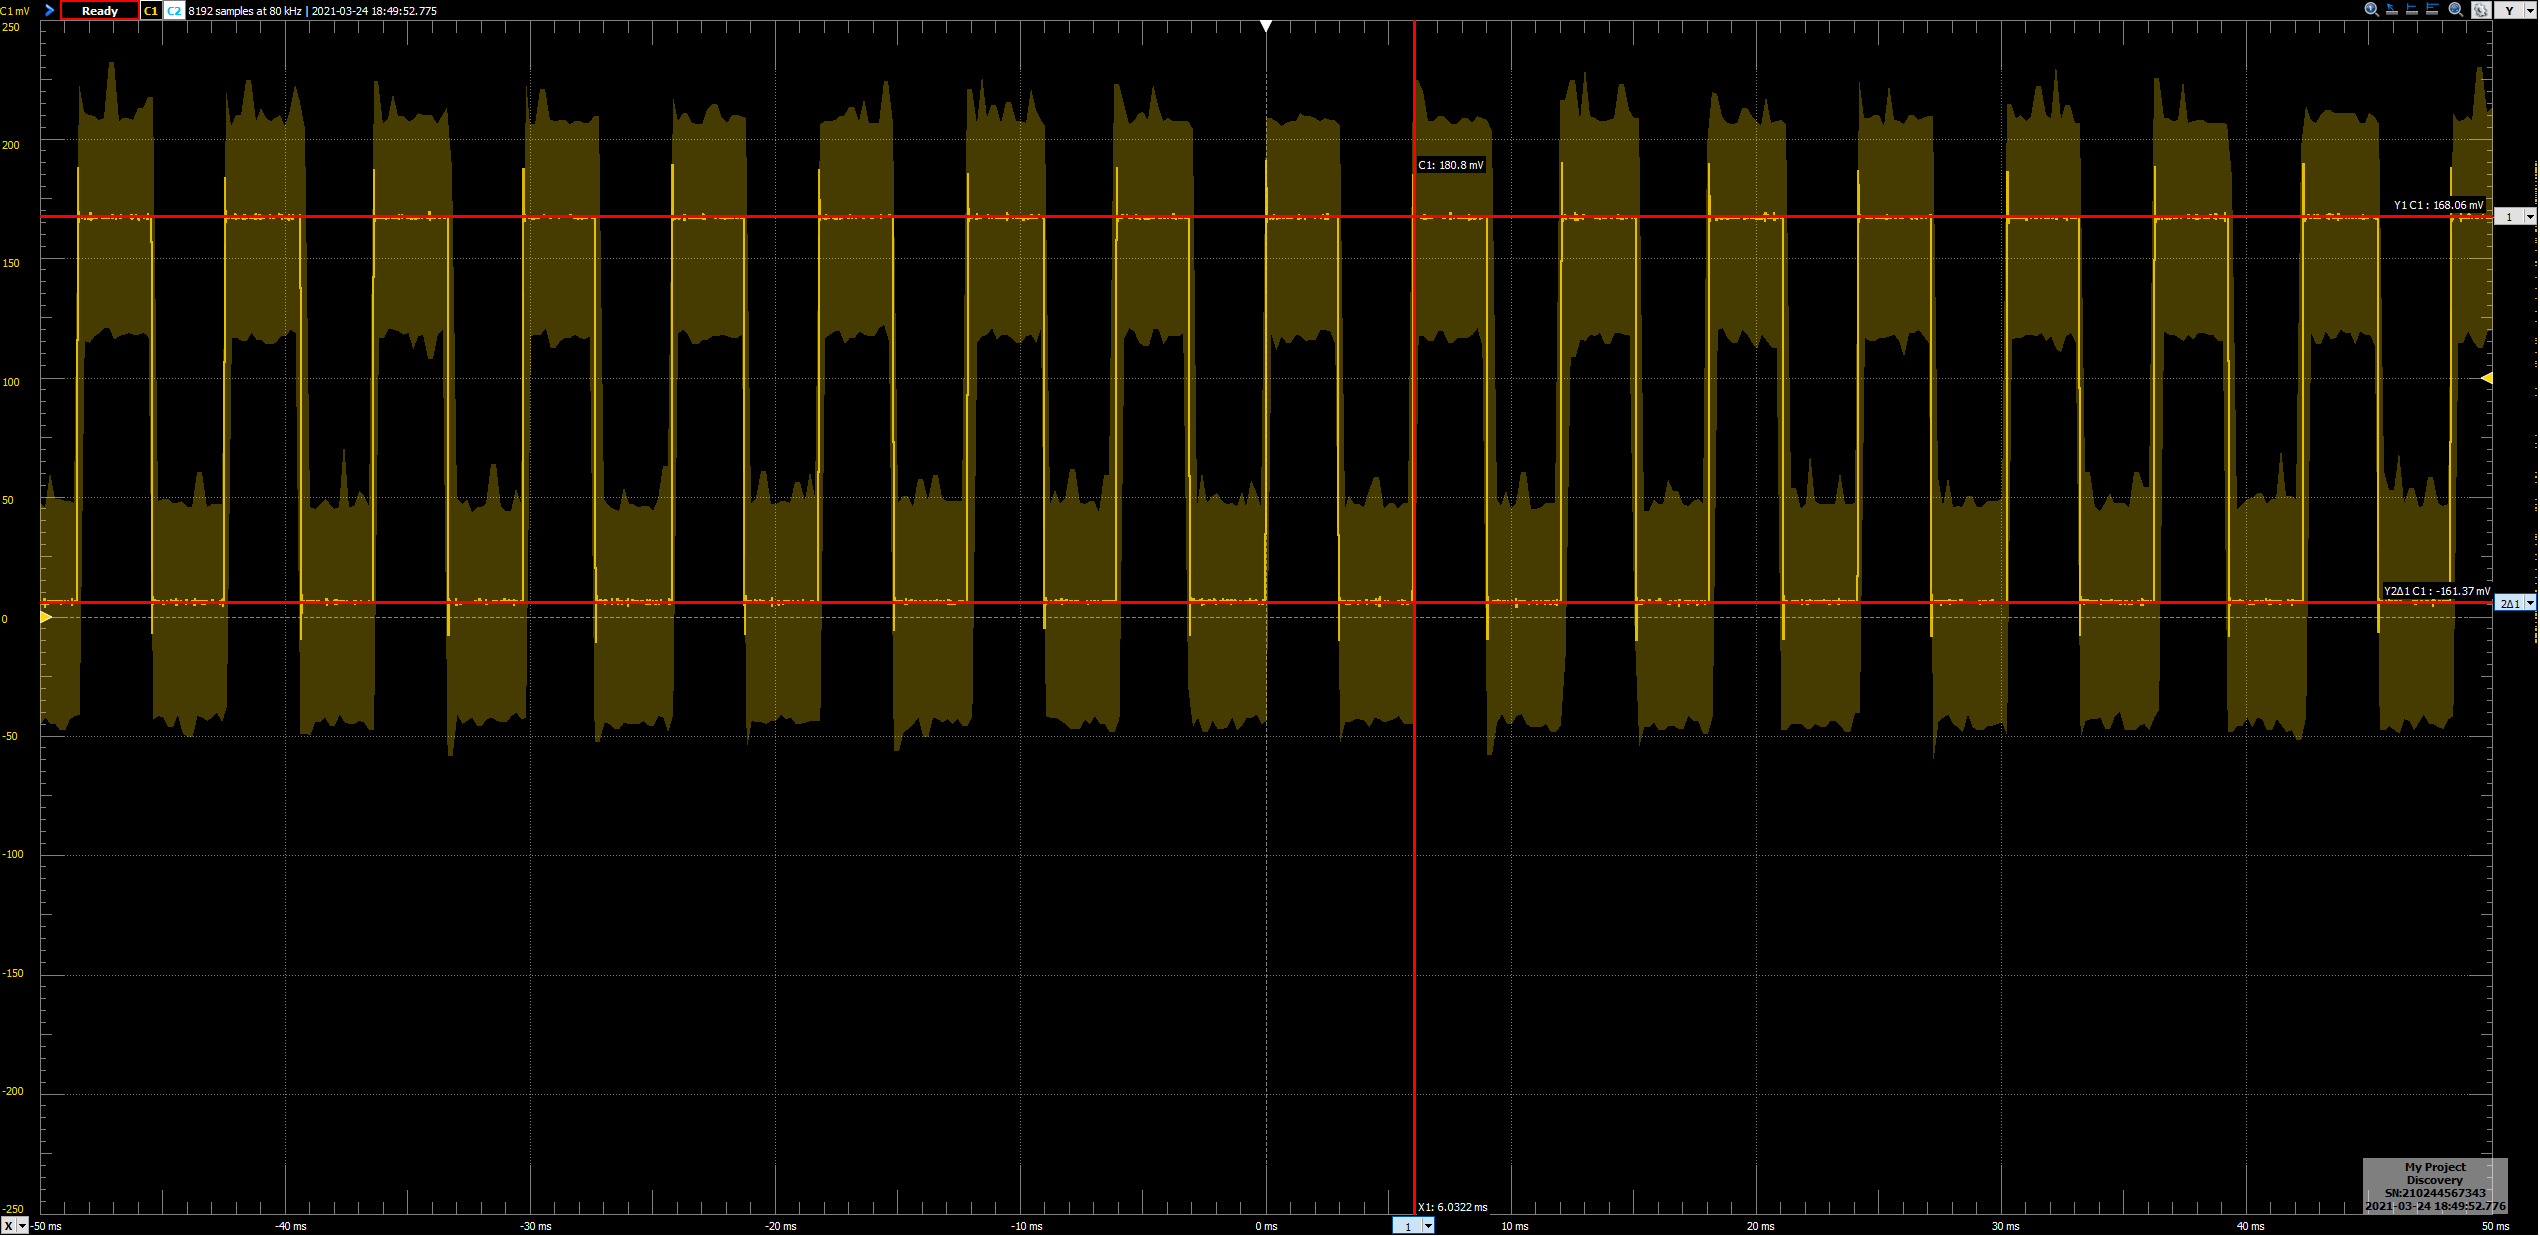Click the -20 ms time axis label
This screenshot has width=2540, height=1236.
[781, 1226]
